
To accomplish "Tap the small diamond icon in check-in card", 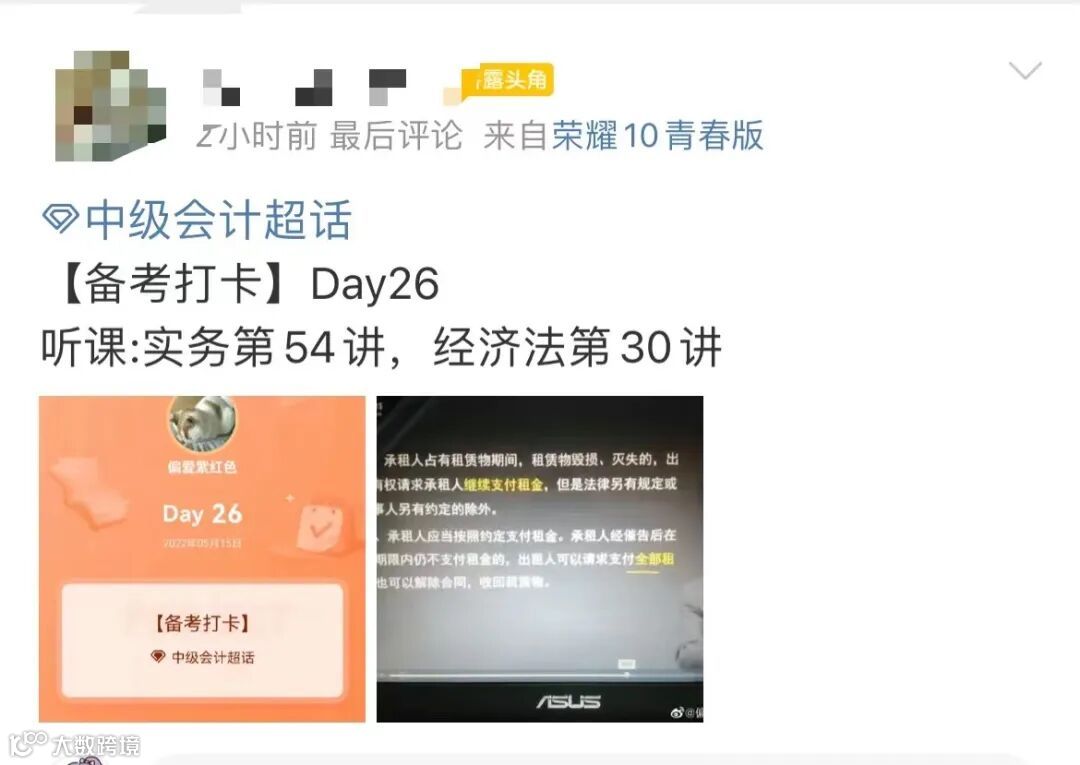I will coord(158,657).
